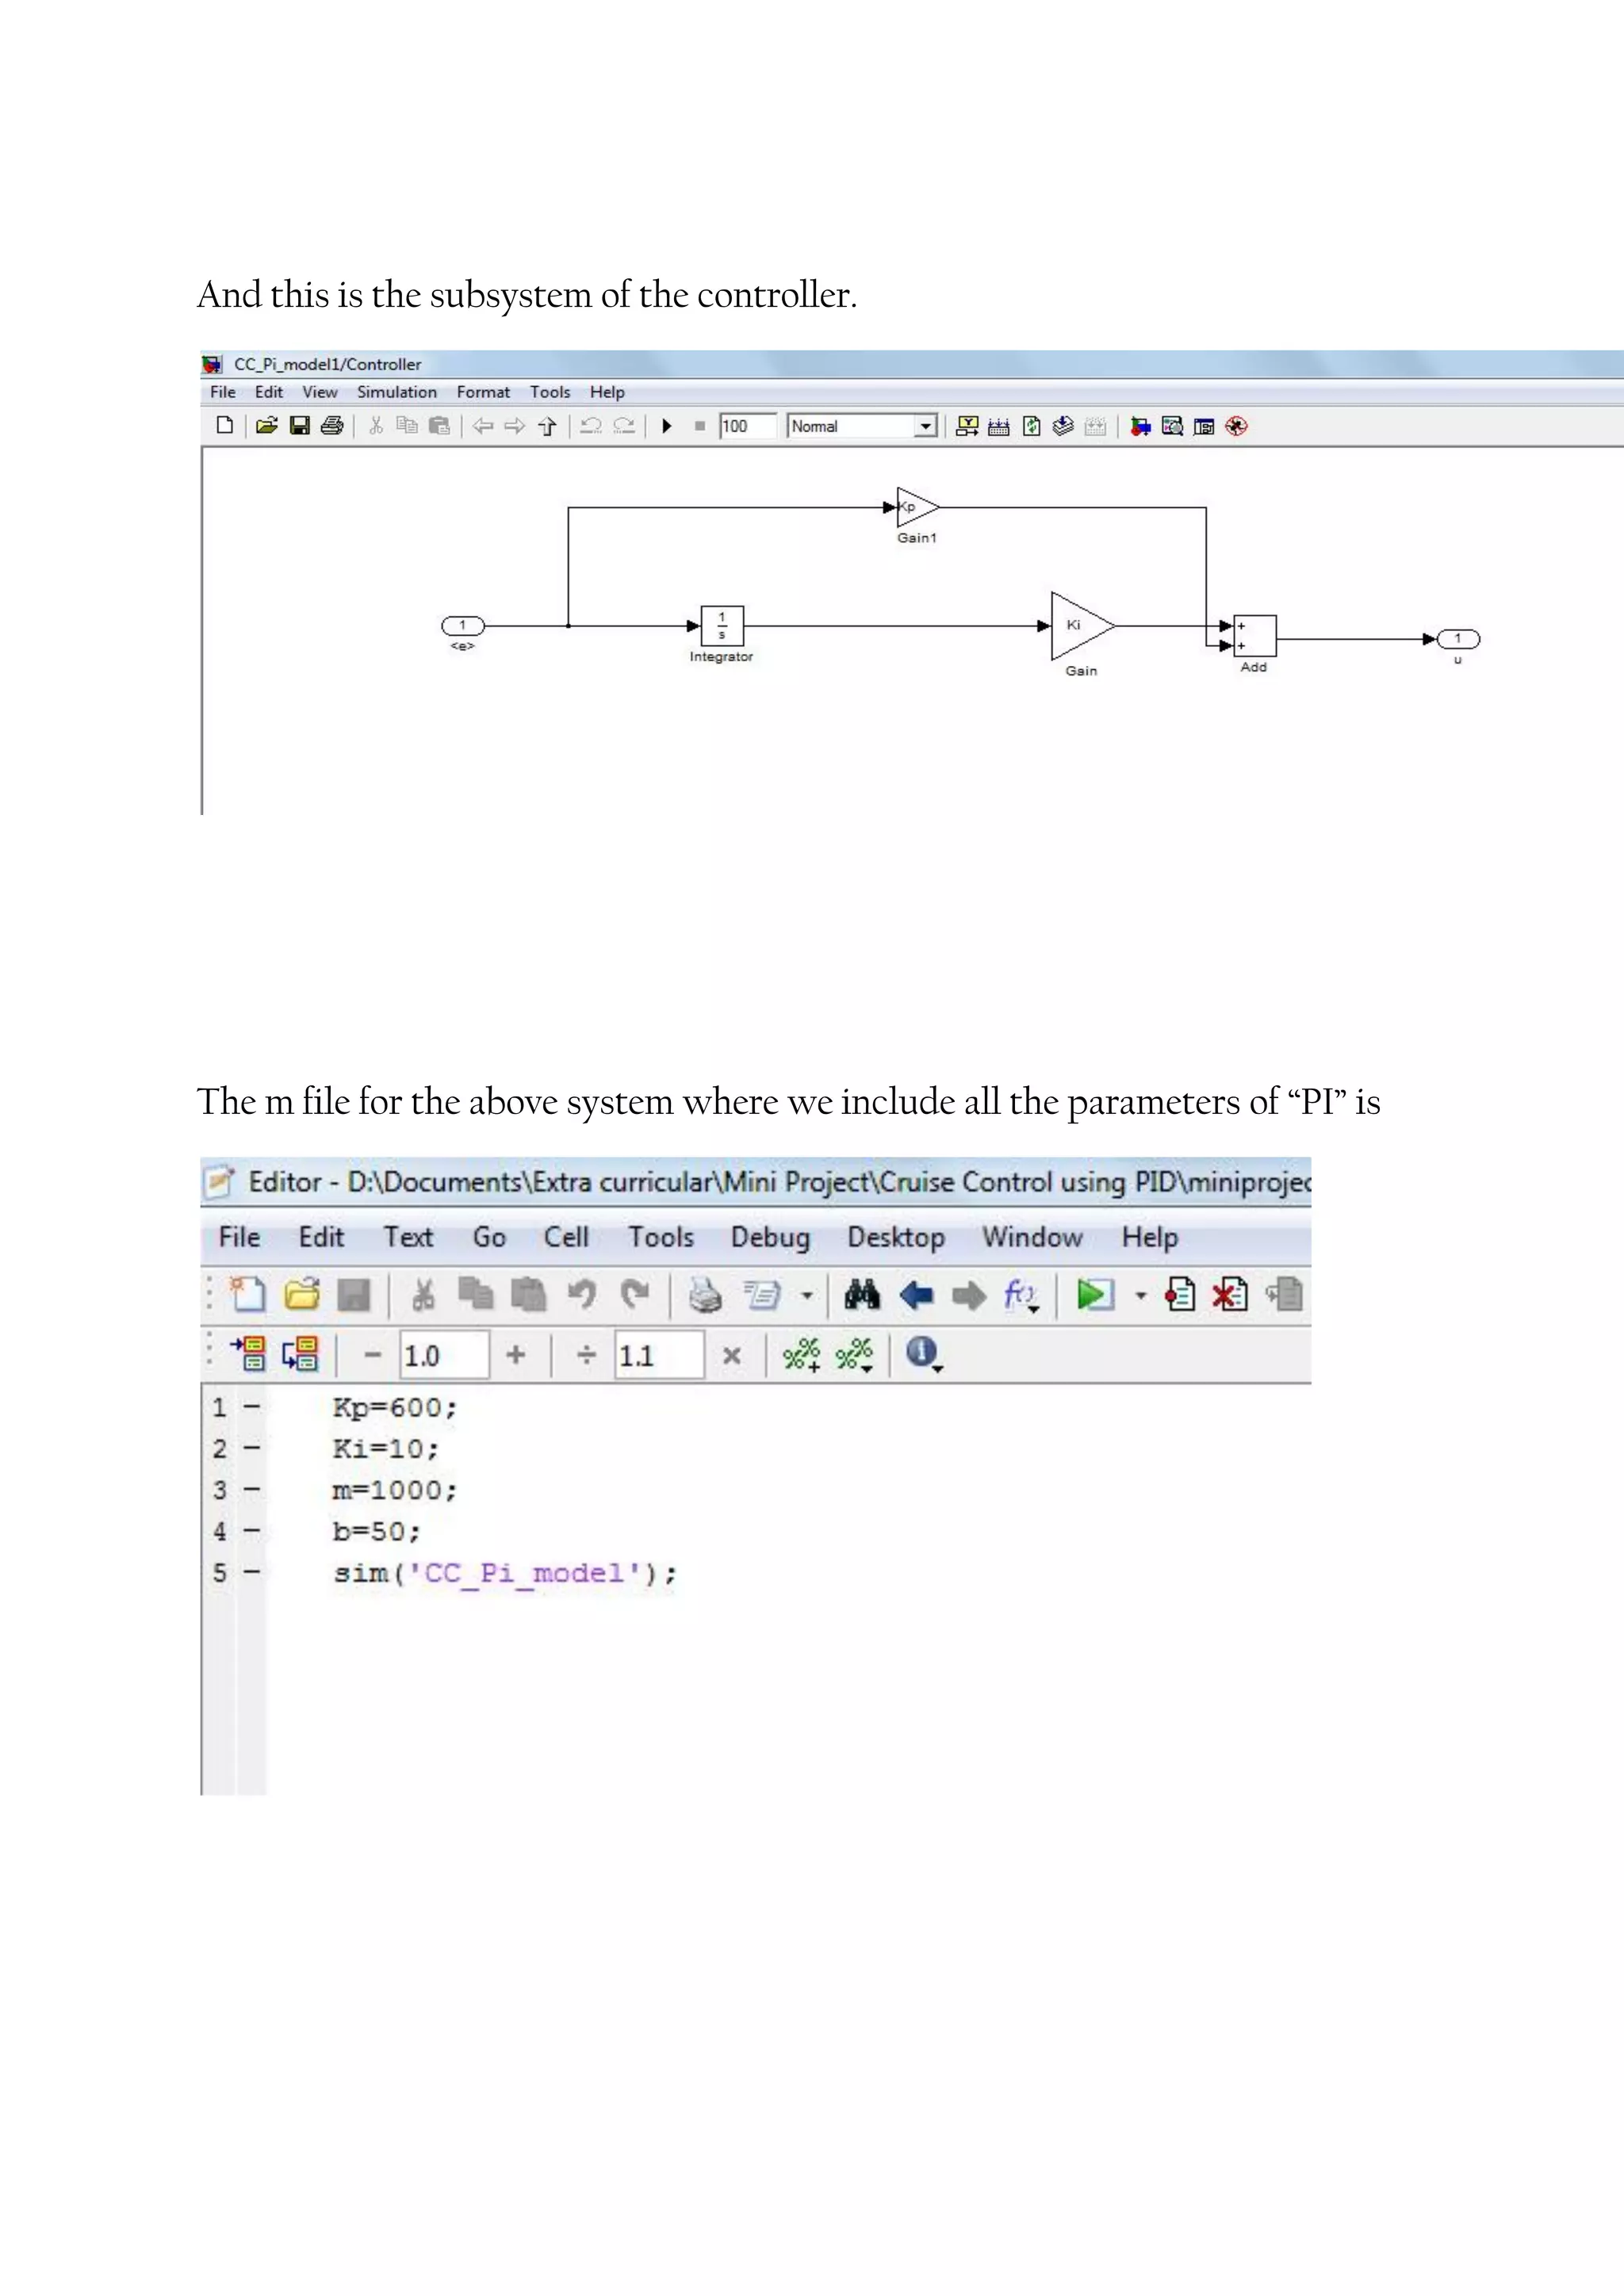Screen dimensions: 1624x2296
Task: Click code line sim('CC_Pi_model');
Action: [505, 1573]
